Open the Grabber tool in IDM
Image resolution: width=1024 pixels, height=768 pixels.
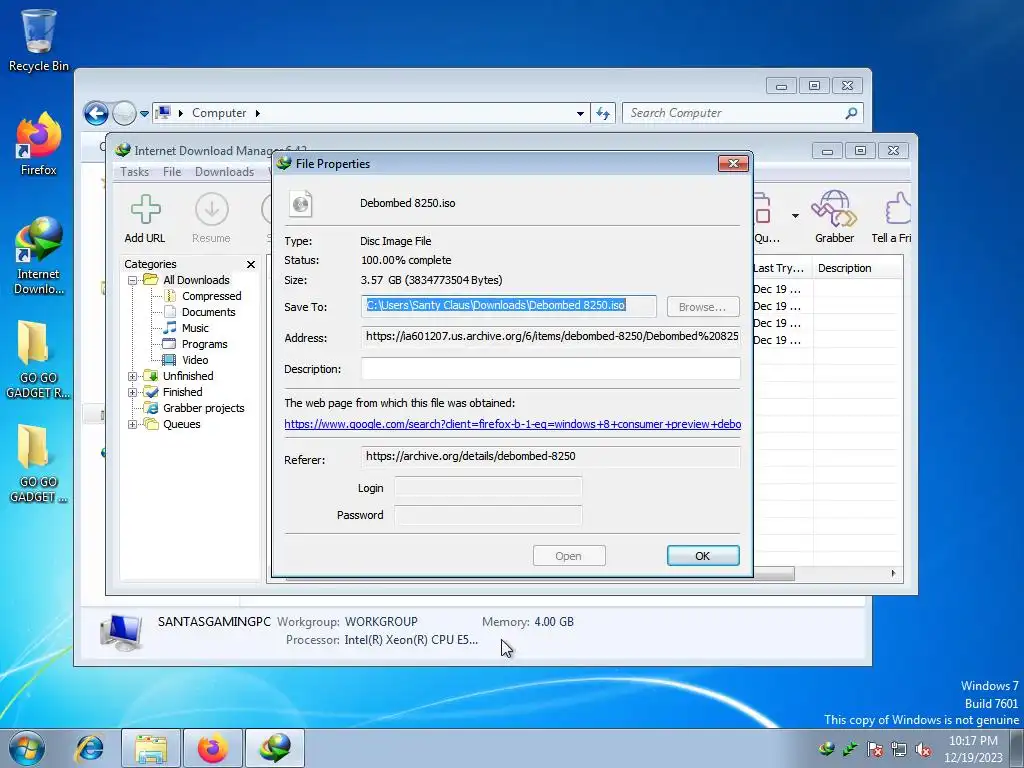834,217
